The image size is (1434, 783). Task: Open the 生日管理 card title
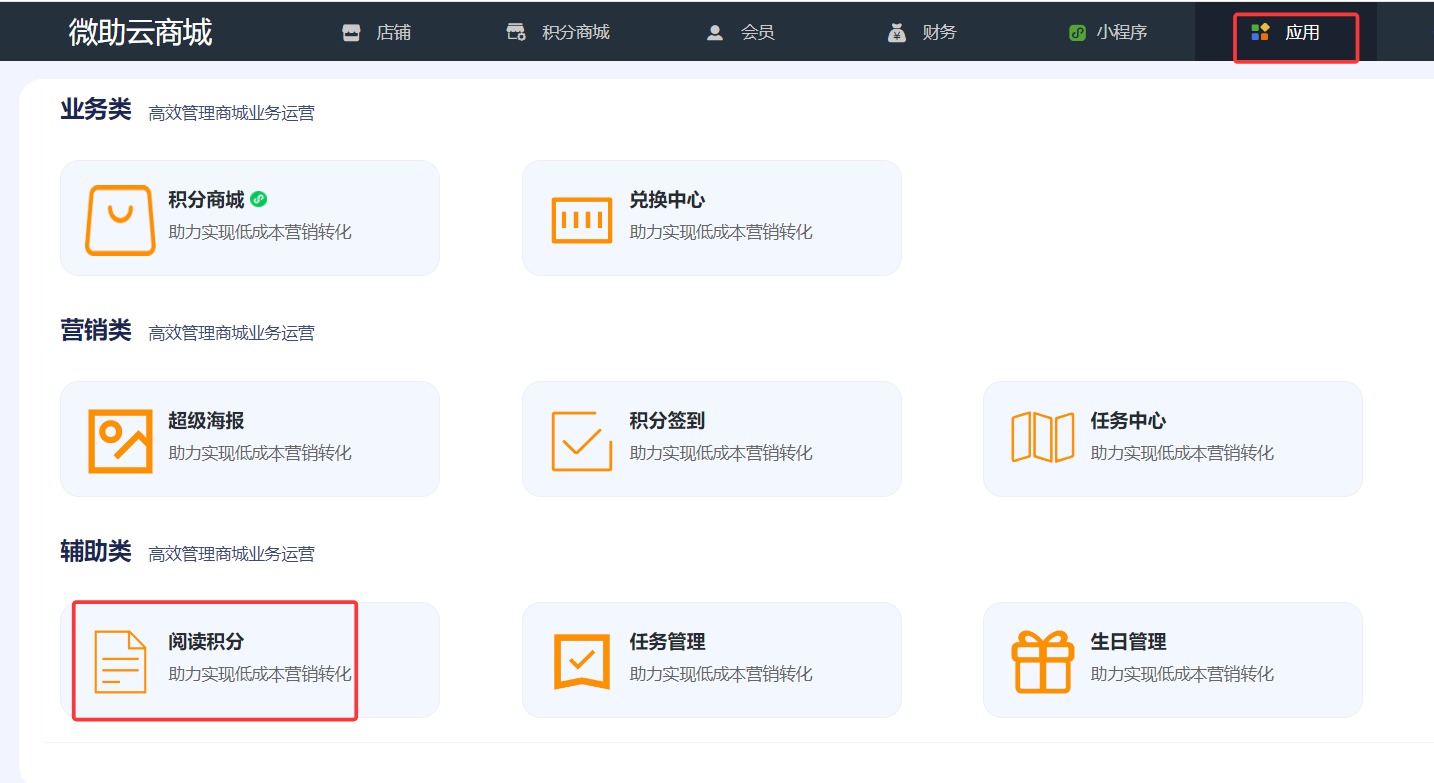[1128, 642]
